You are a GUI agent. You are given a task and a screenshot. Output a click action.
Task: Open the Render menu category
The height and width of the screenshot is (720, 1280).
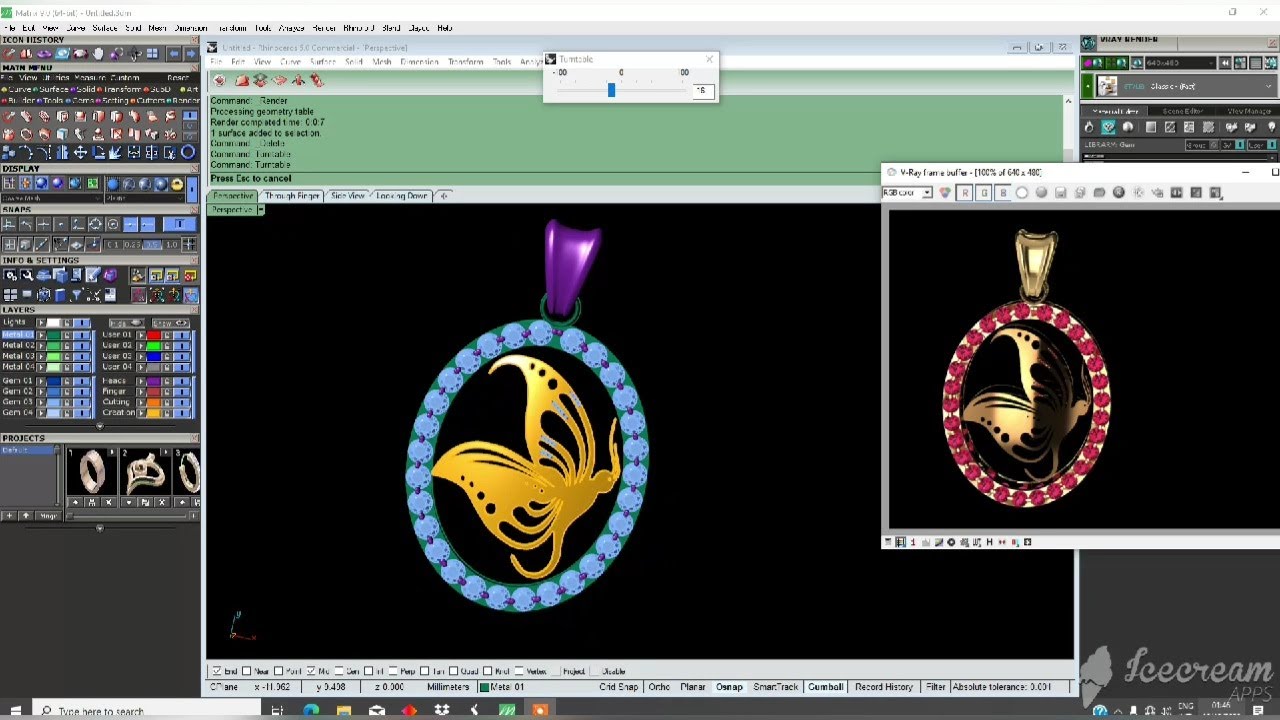[x=184, y=100]
